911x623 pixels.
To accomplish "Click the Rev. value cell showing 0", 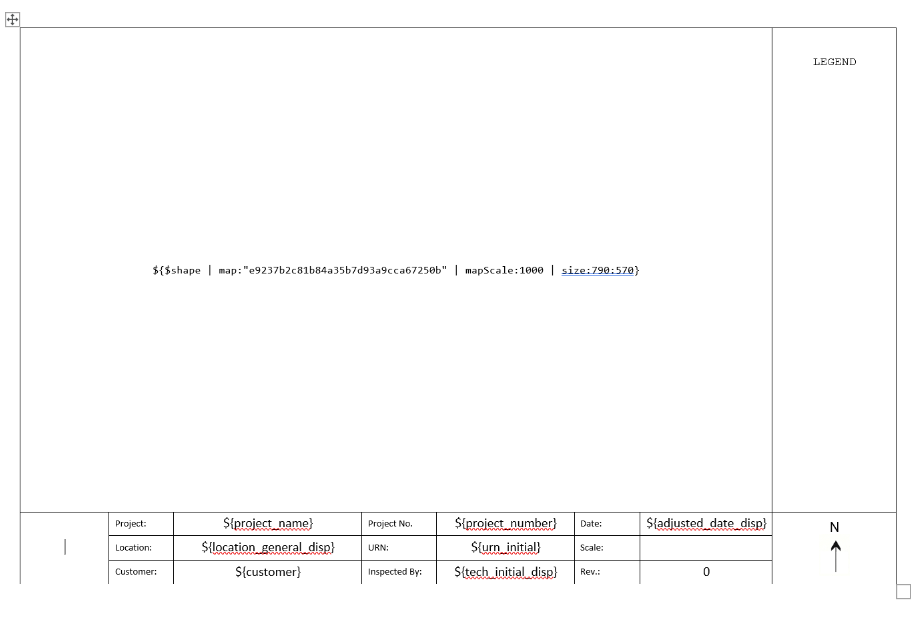I will (706, 572).
